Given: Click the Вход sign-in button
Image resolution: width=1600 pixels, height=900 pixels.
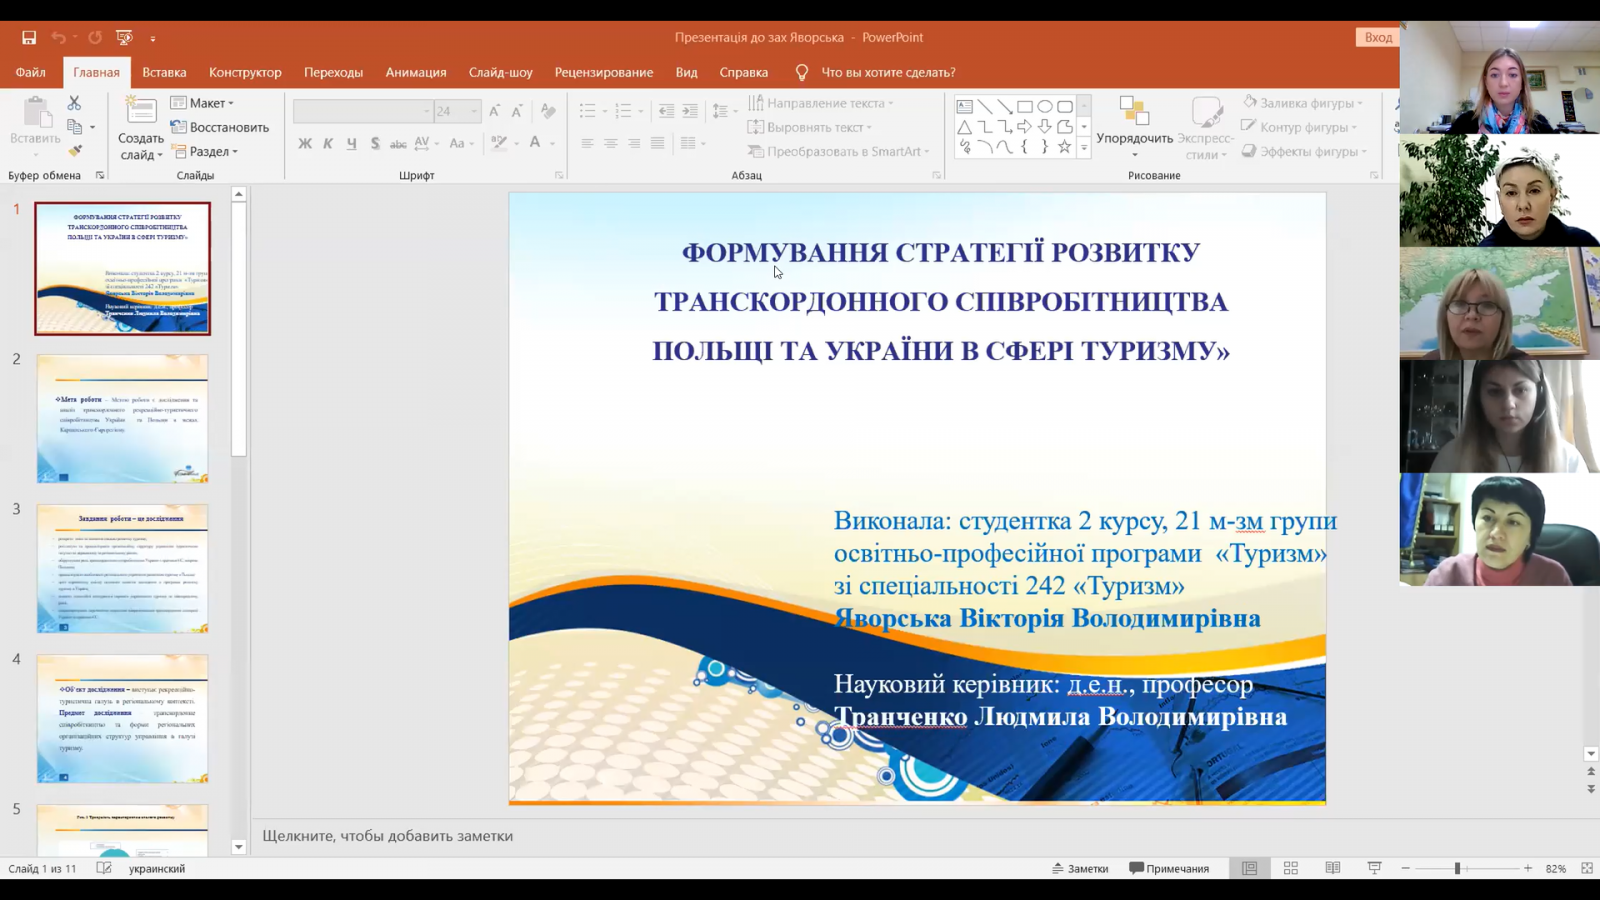Looking at the screenshot, I should pyautogui.click(x=1378, y=38).
